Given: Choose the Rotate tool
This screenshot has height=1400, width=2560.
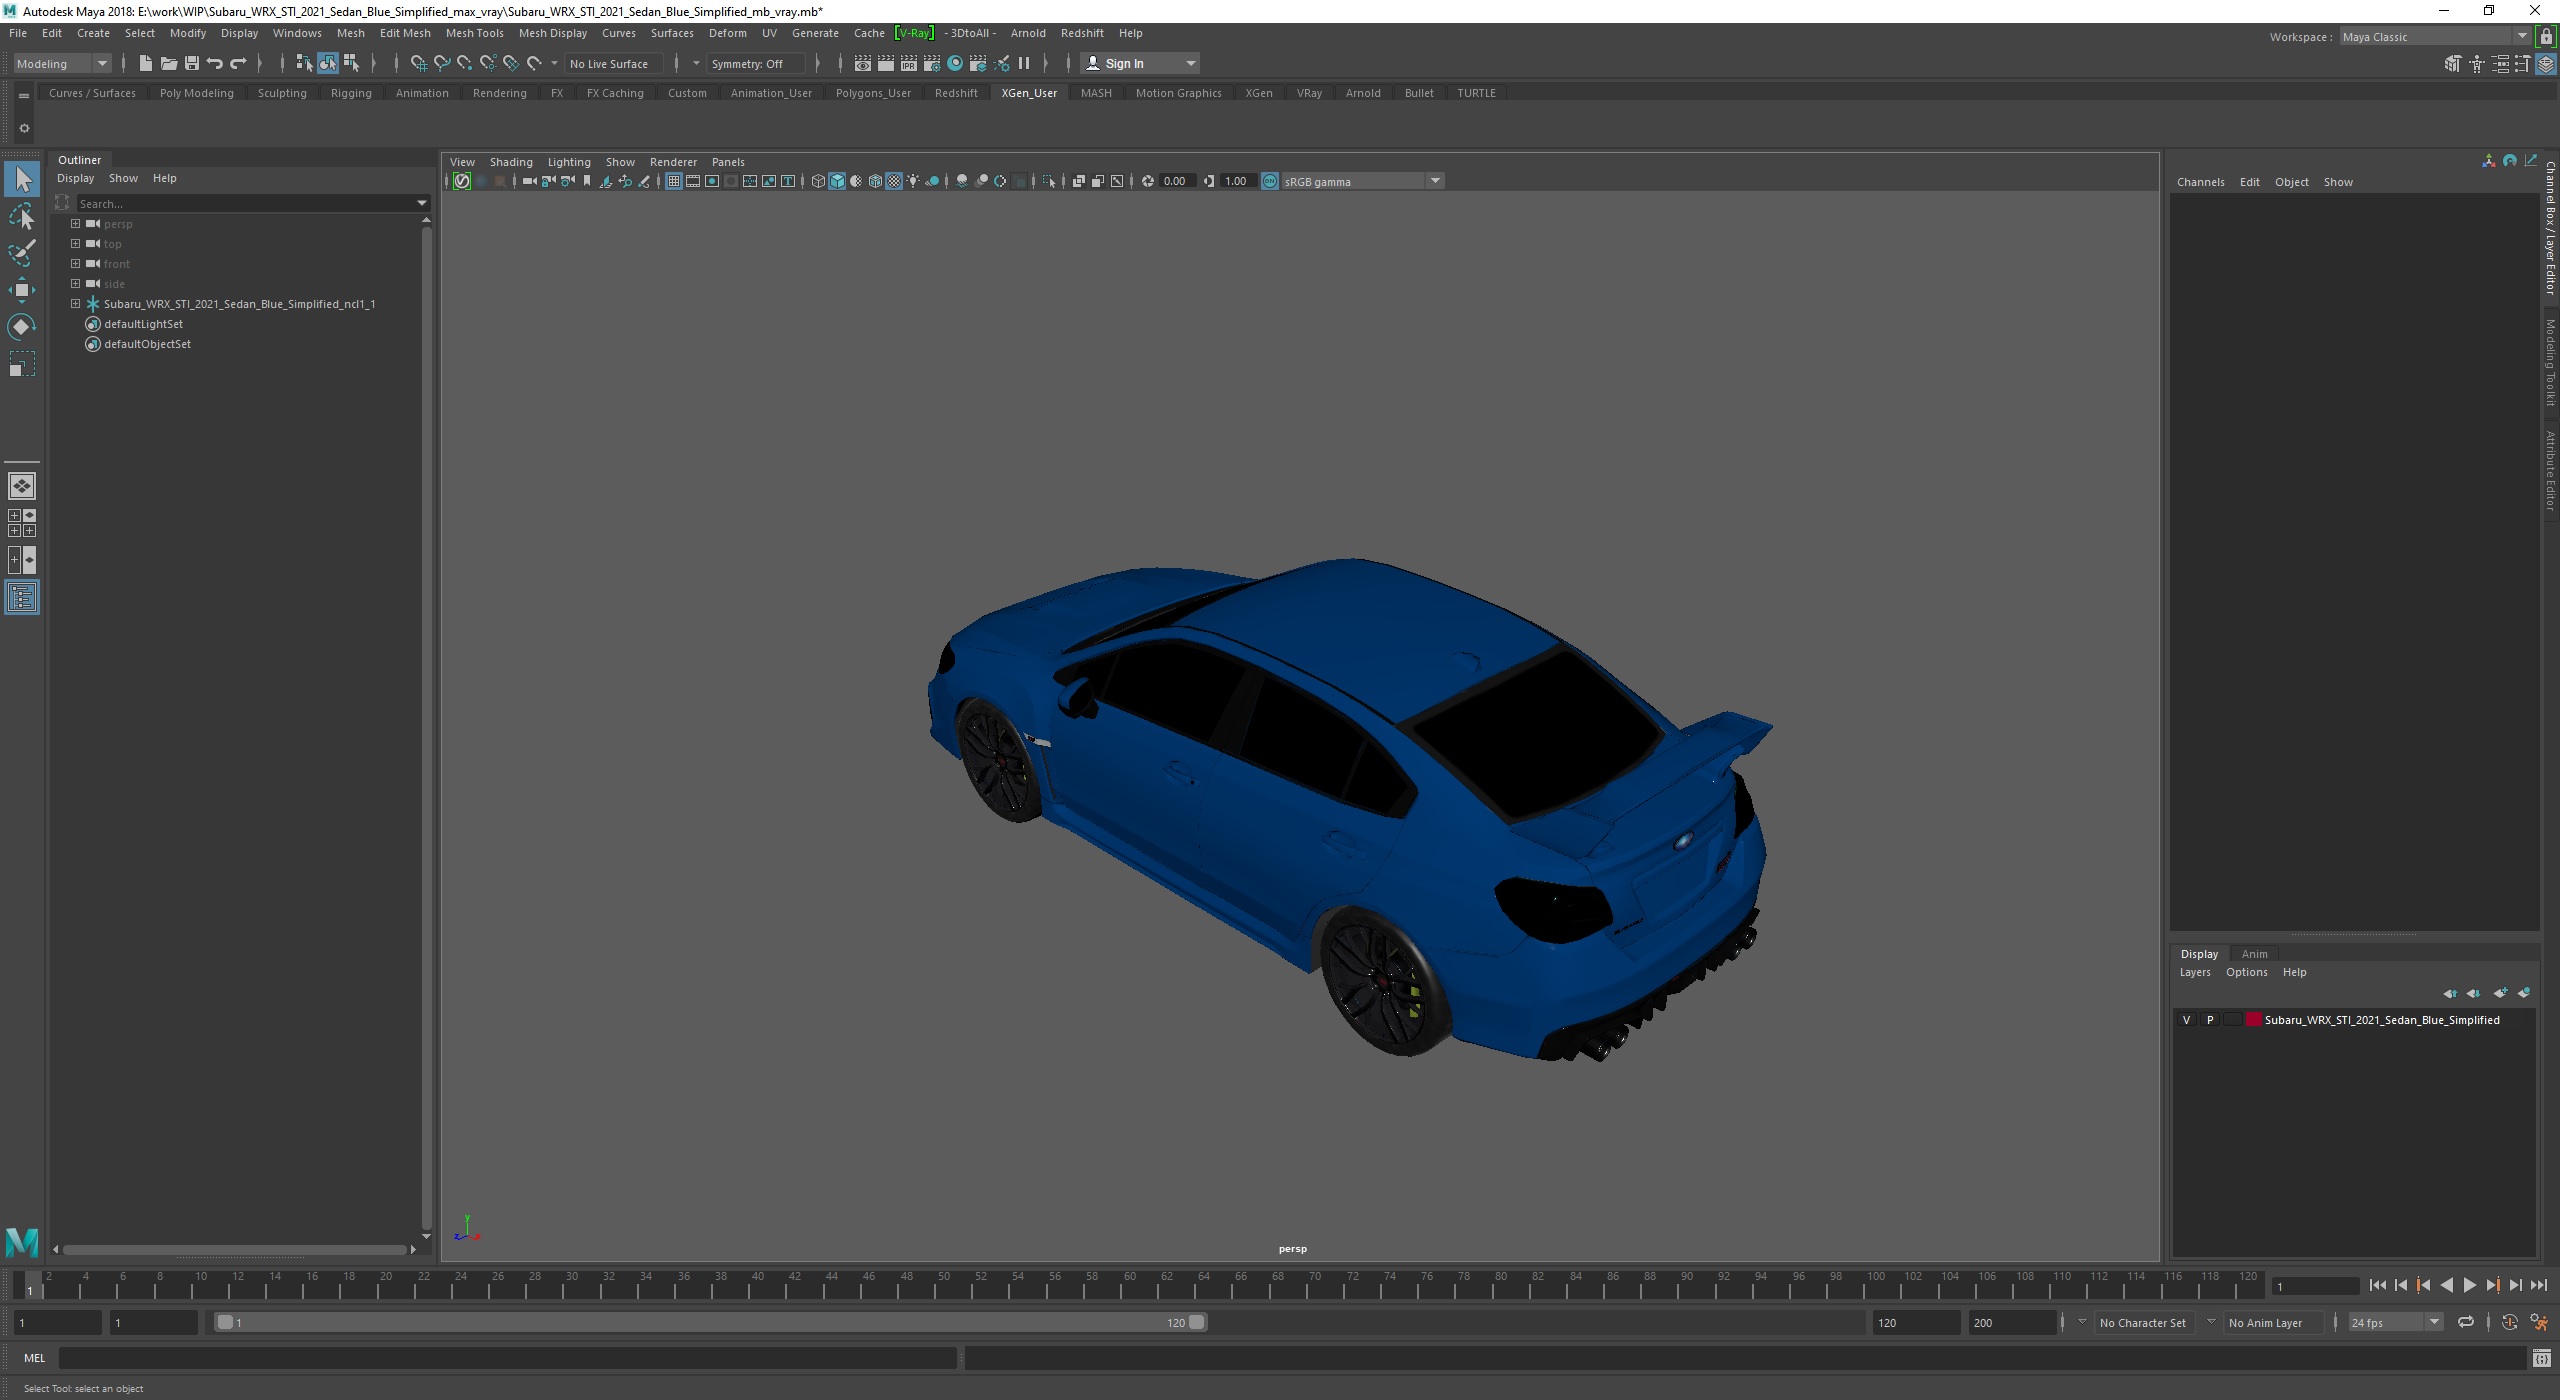Looking at the screenshot, I should 22,327.
